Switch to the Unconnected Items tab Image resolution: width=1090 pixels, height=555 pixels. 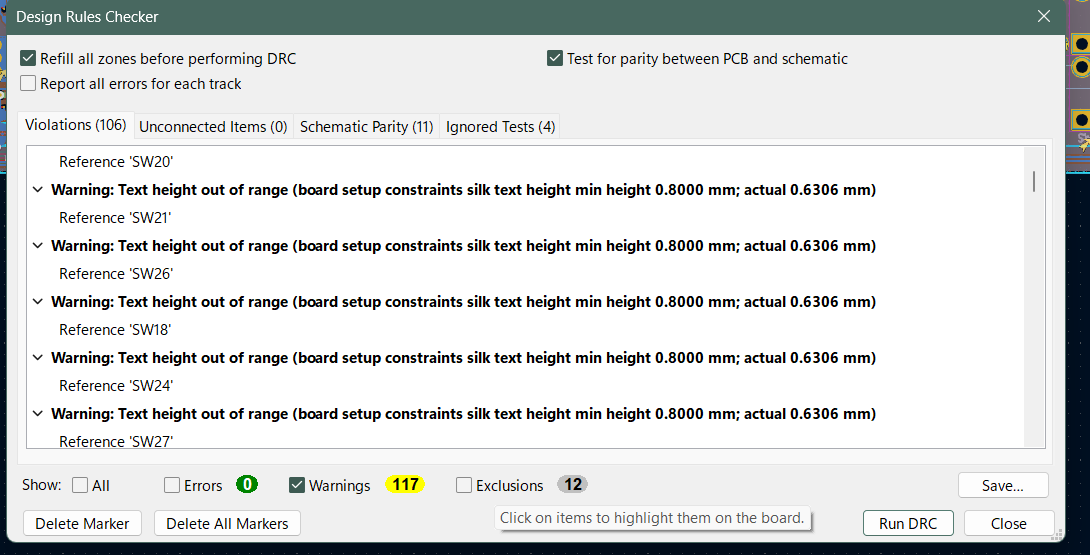pyautogui.click(x=213, y=127)
